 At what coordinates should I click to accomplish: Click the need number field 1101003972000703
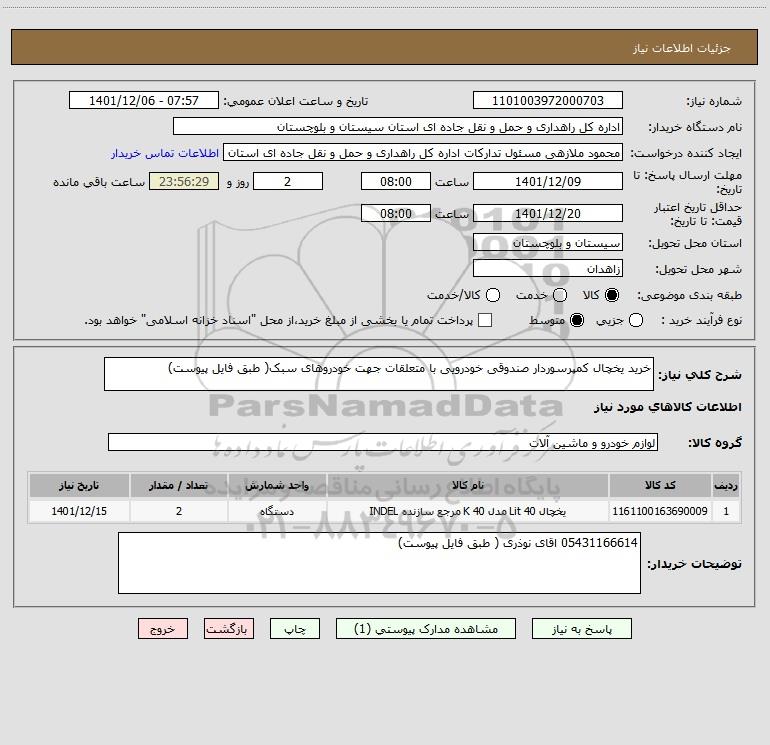(x=548, y=101)
